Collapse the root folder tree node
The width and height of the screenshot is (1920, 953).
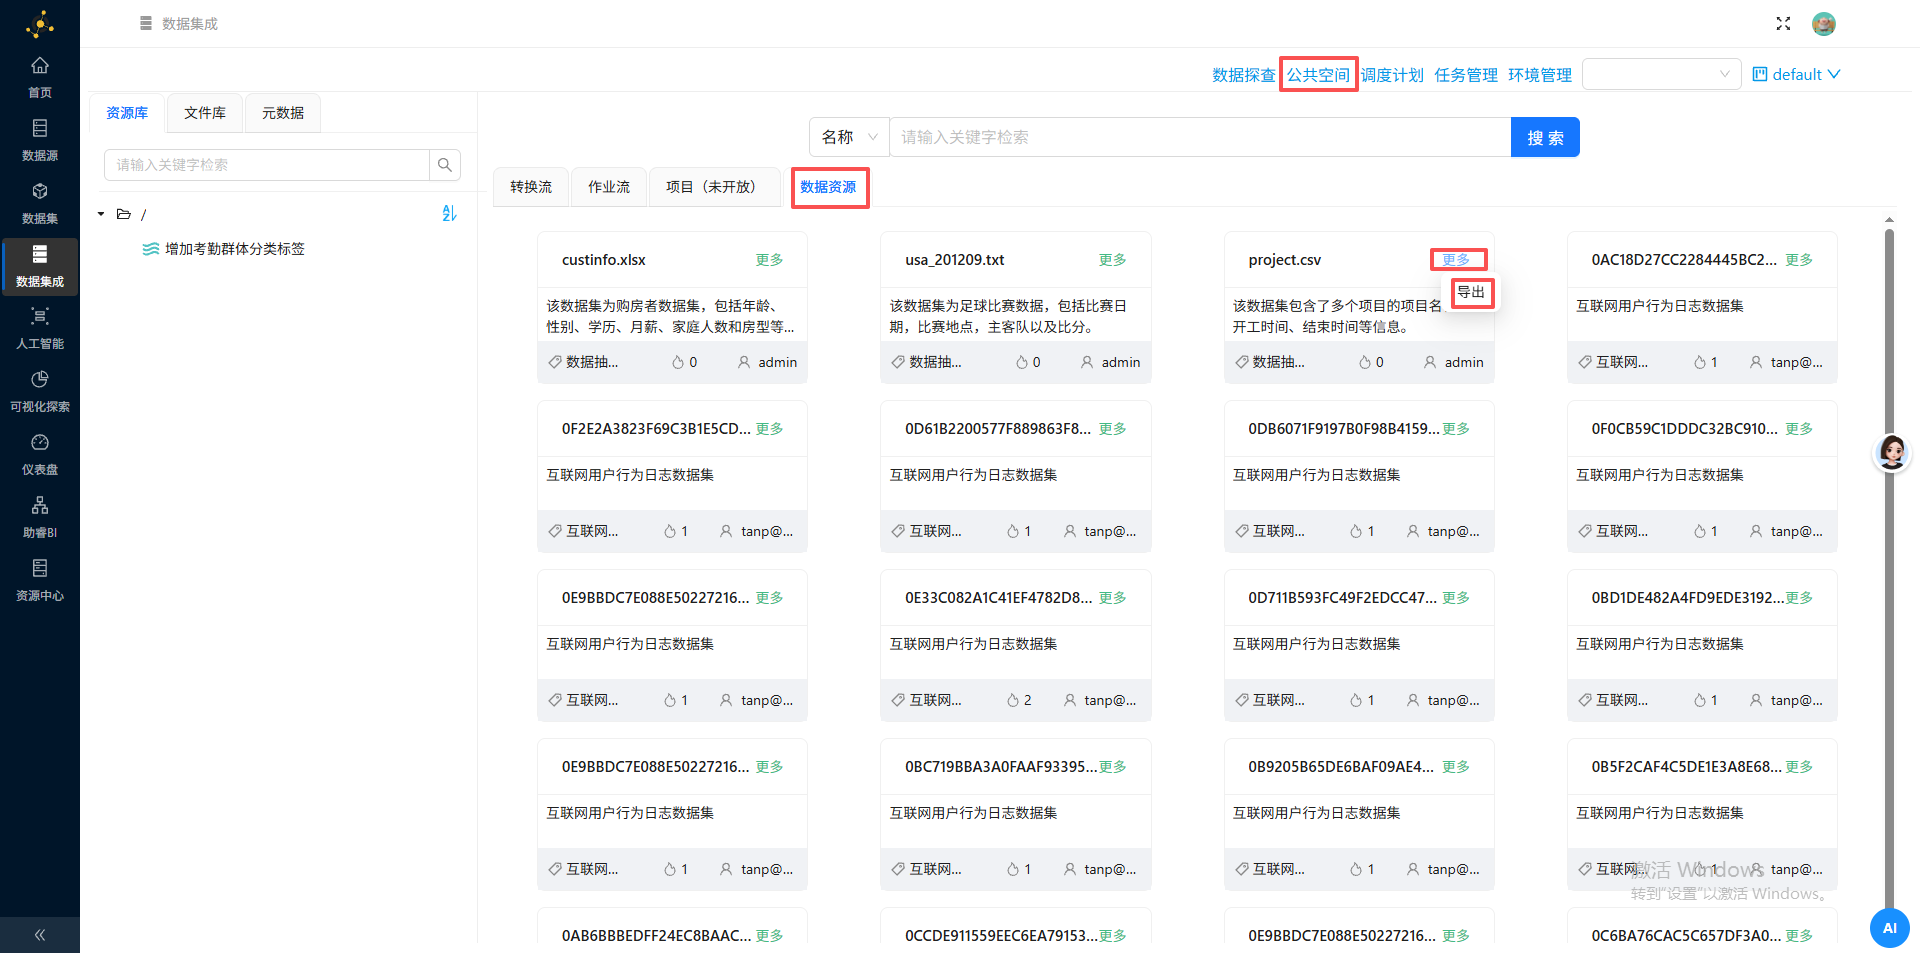point(101,214)
